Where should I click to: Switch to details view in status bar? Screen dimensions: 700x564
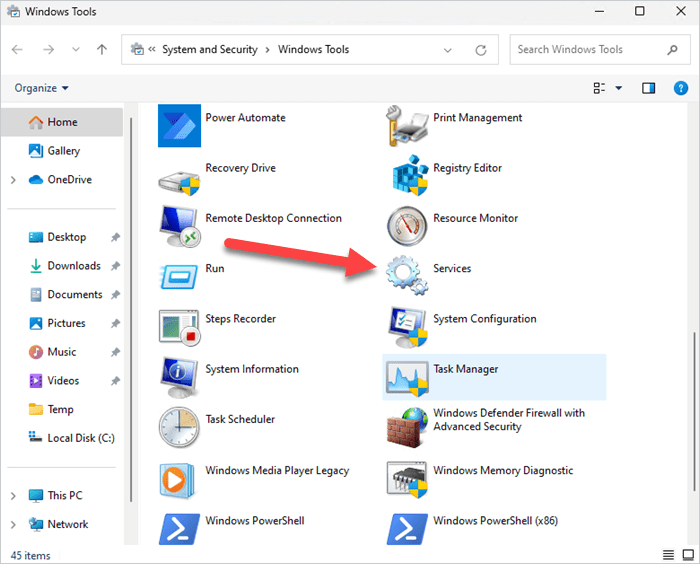coord(668,555)
